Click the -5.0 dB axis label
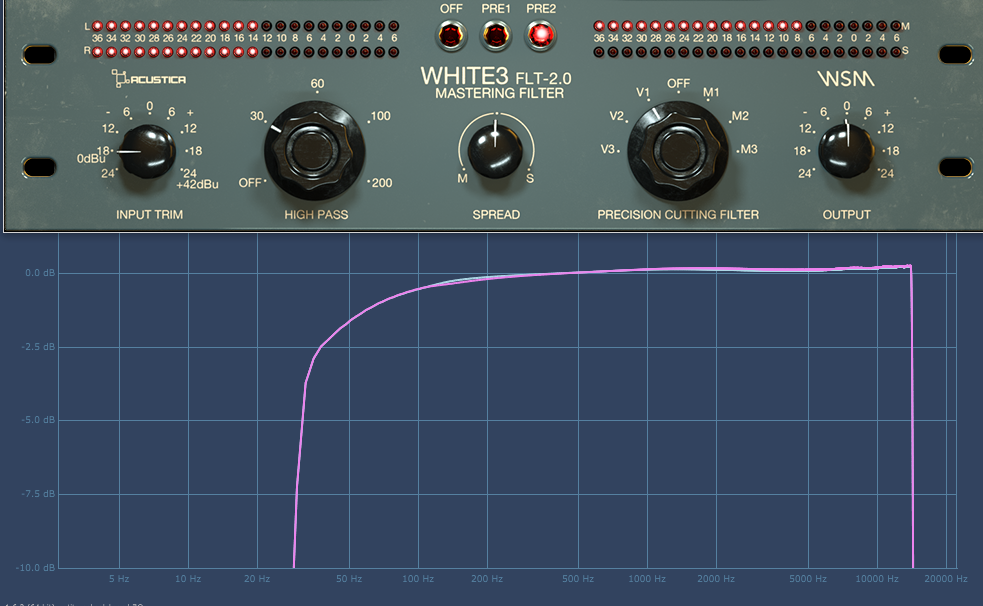Image resolution: width=983 pixels, height=606 pixels. coord(38,420)
